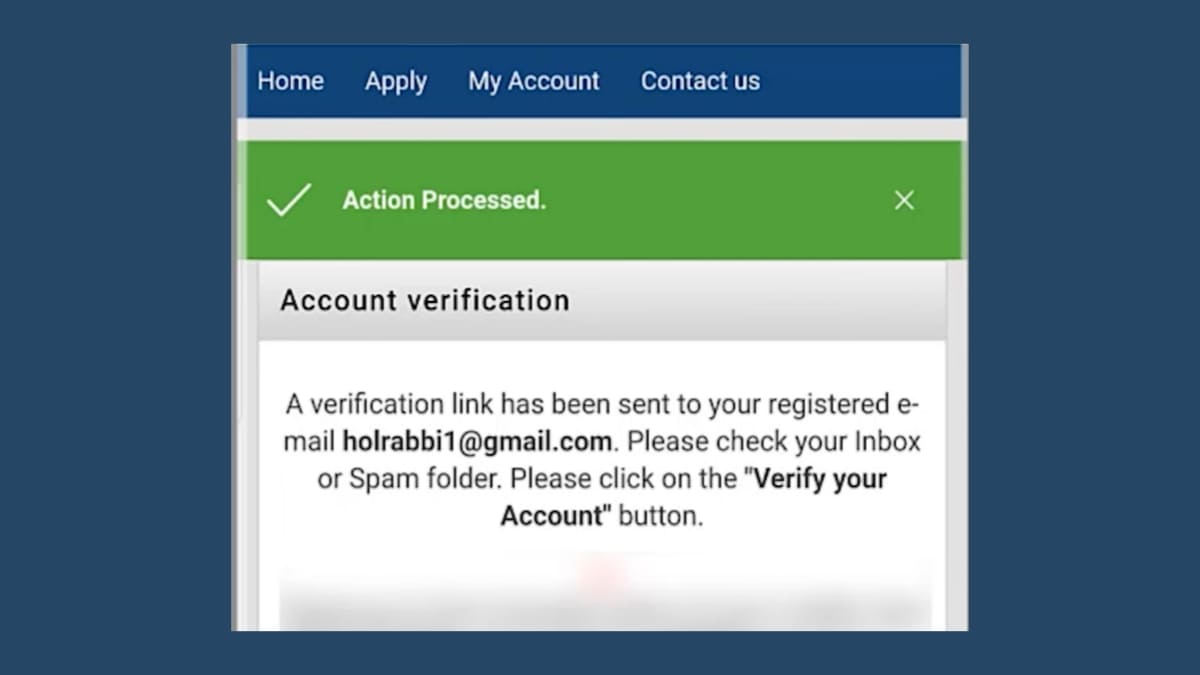The height and width of the screenshot is (675, 1200).
Task: Click the bold "Verify your Account" text
Action: coord(818,478)
